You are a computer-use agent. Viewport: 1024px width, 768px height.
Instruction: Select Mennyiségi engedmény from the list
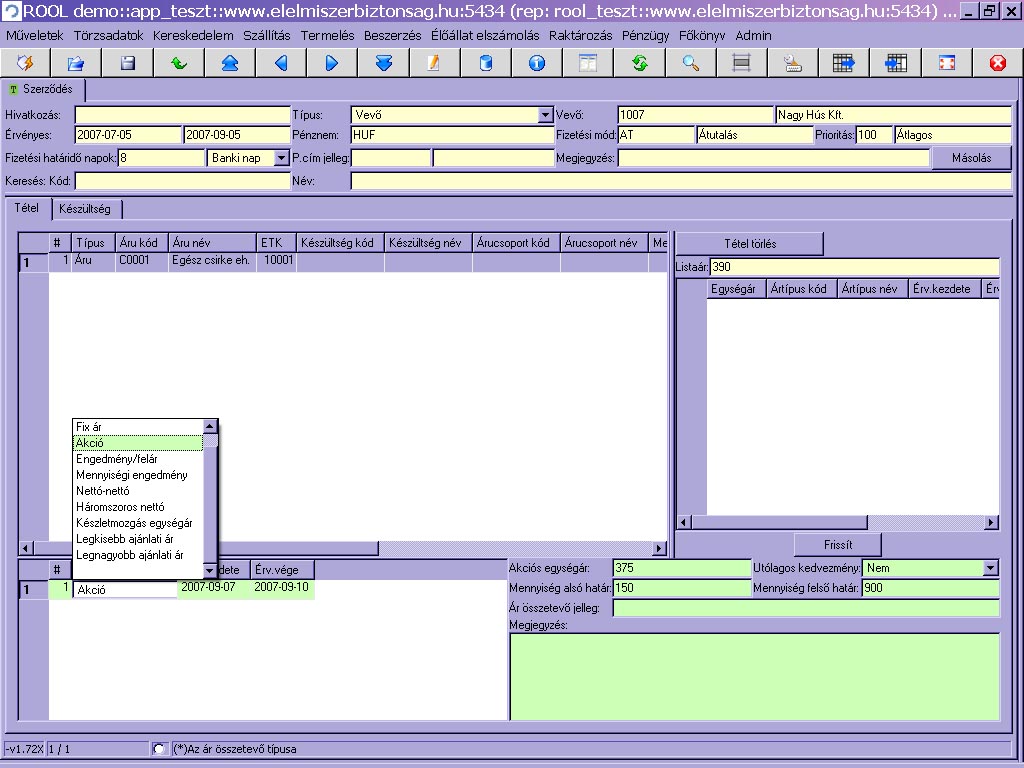(132, 475)
